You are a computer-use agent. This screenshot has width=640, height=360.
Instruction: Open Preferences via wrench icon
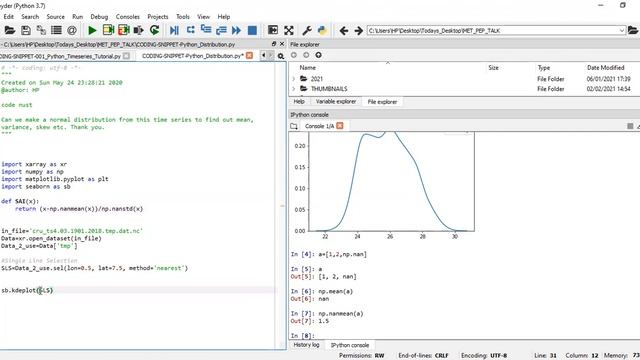click(307, 30)
